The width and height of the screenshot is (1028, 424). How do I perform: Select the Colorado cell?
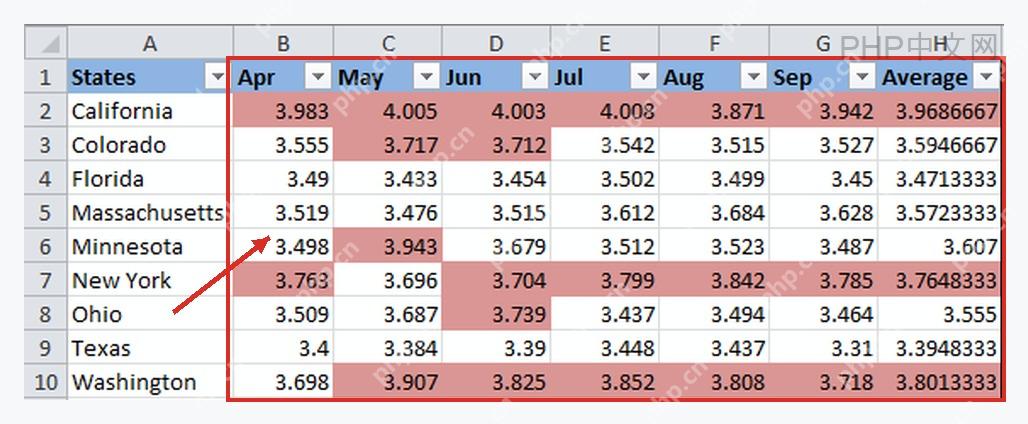[150, 145]
